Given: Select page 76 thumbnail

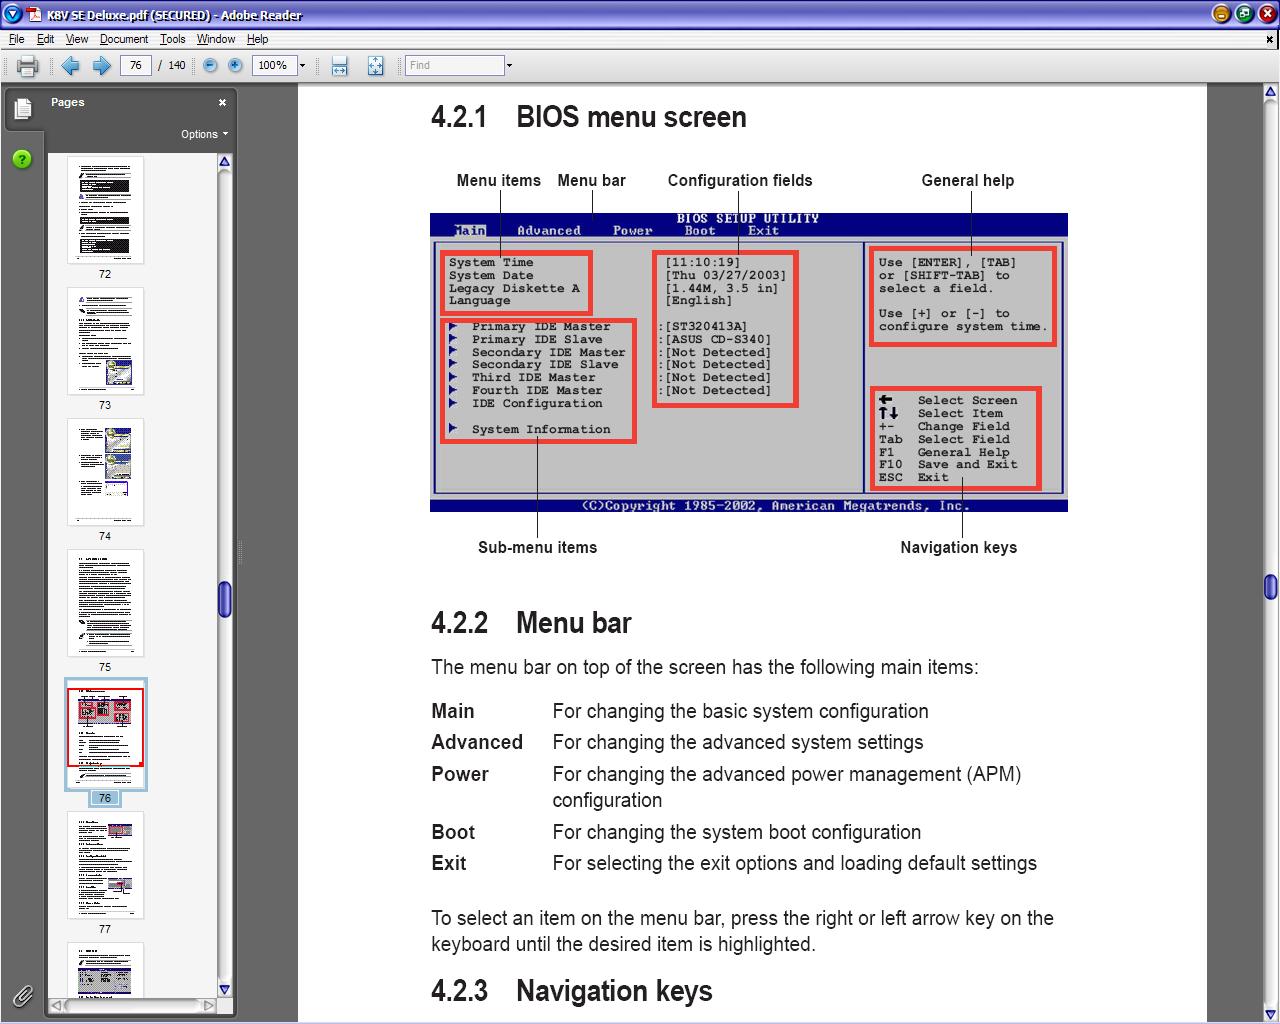Looking at the screenshot, I should pos(105,734).
